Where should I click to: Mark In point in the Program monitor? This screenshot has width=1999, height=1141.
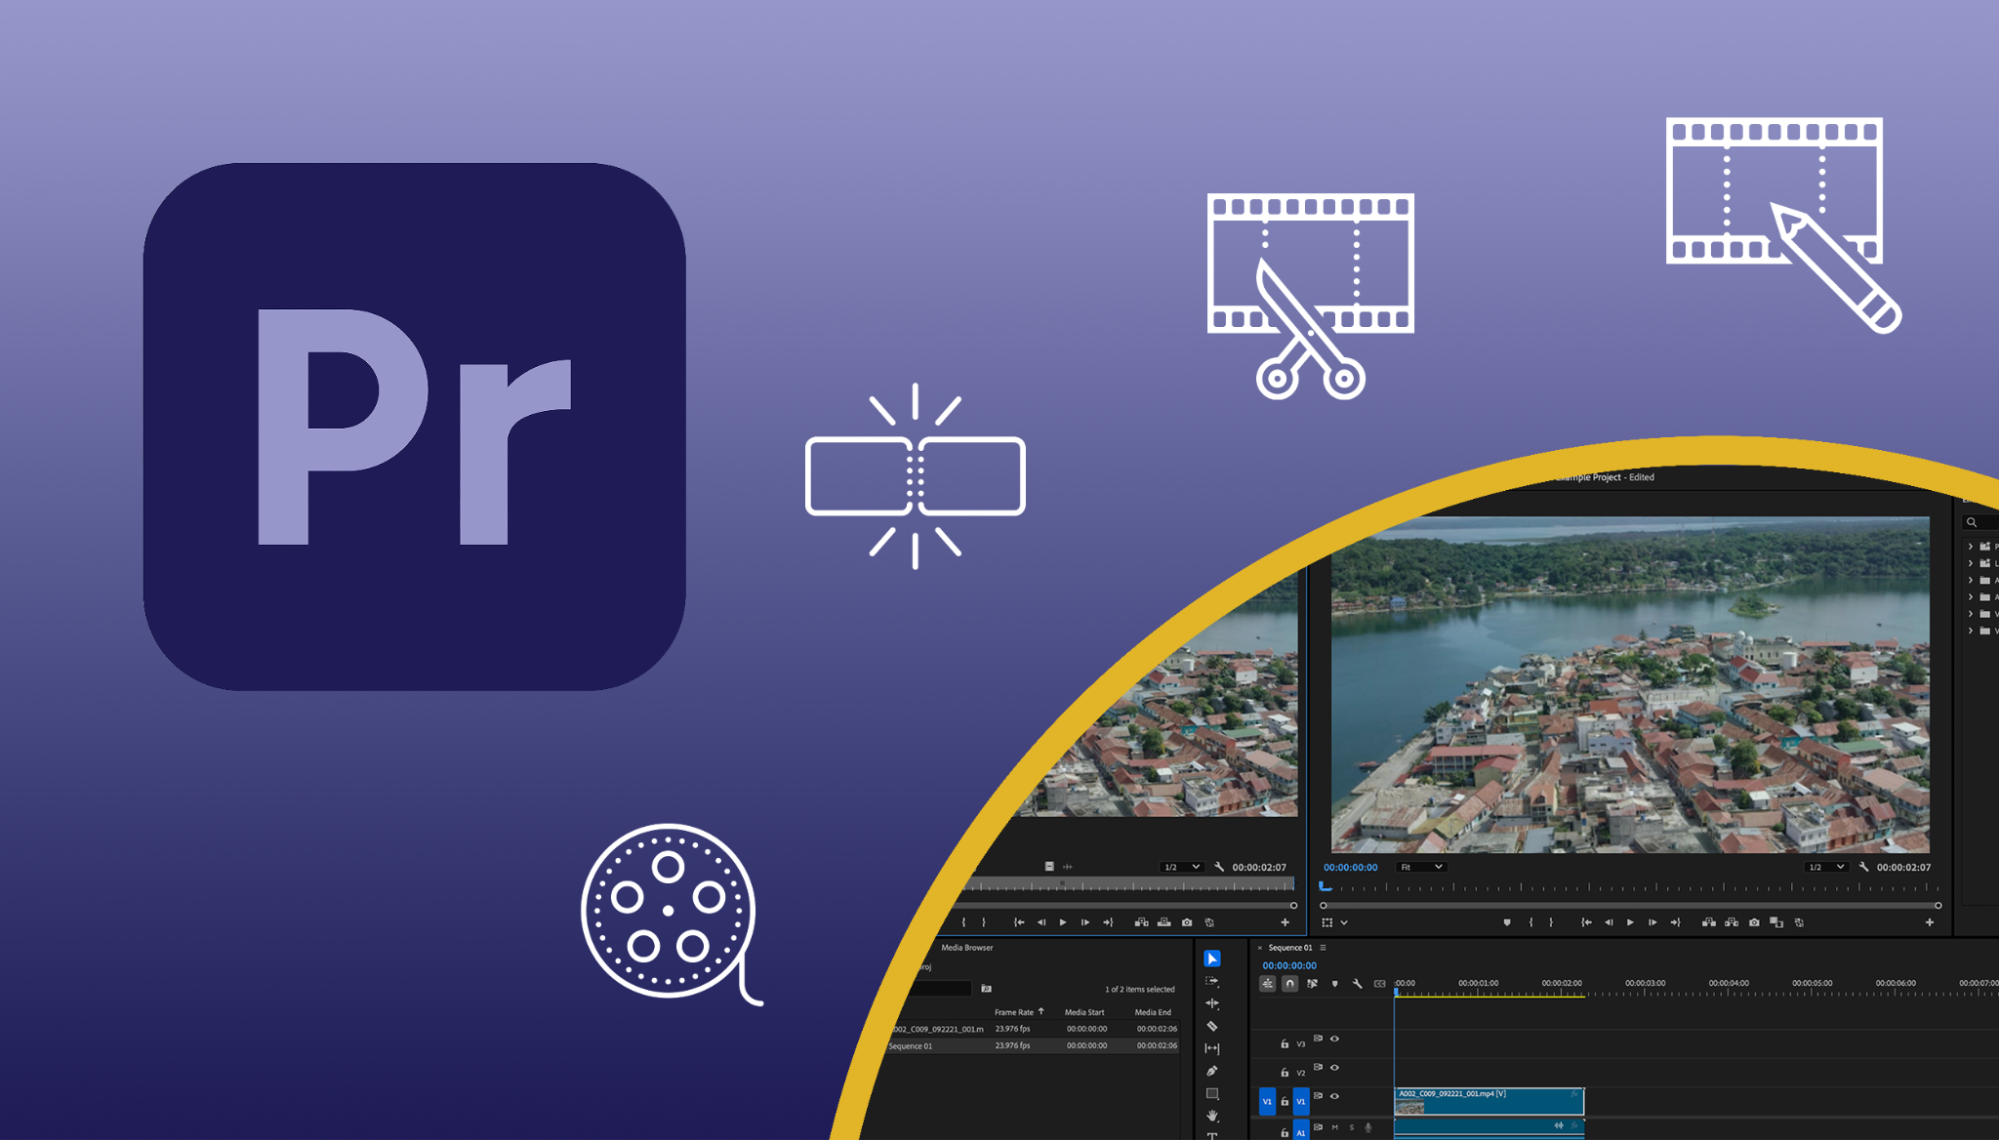tap(1530, 922)
